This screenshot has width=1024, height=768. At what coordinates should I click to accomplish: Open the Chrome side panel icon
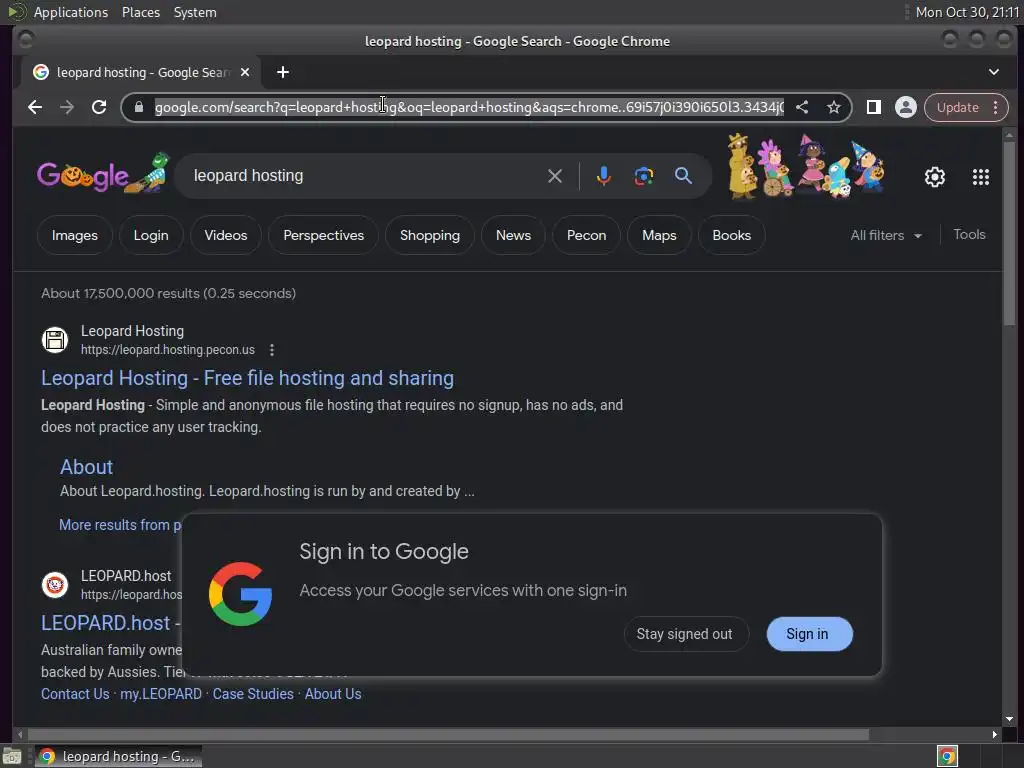click(873, 107)
